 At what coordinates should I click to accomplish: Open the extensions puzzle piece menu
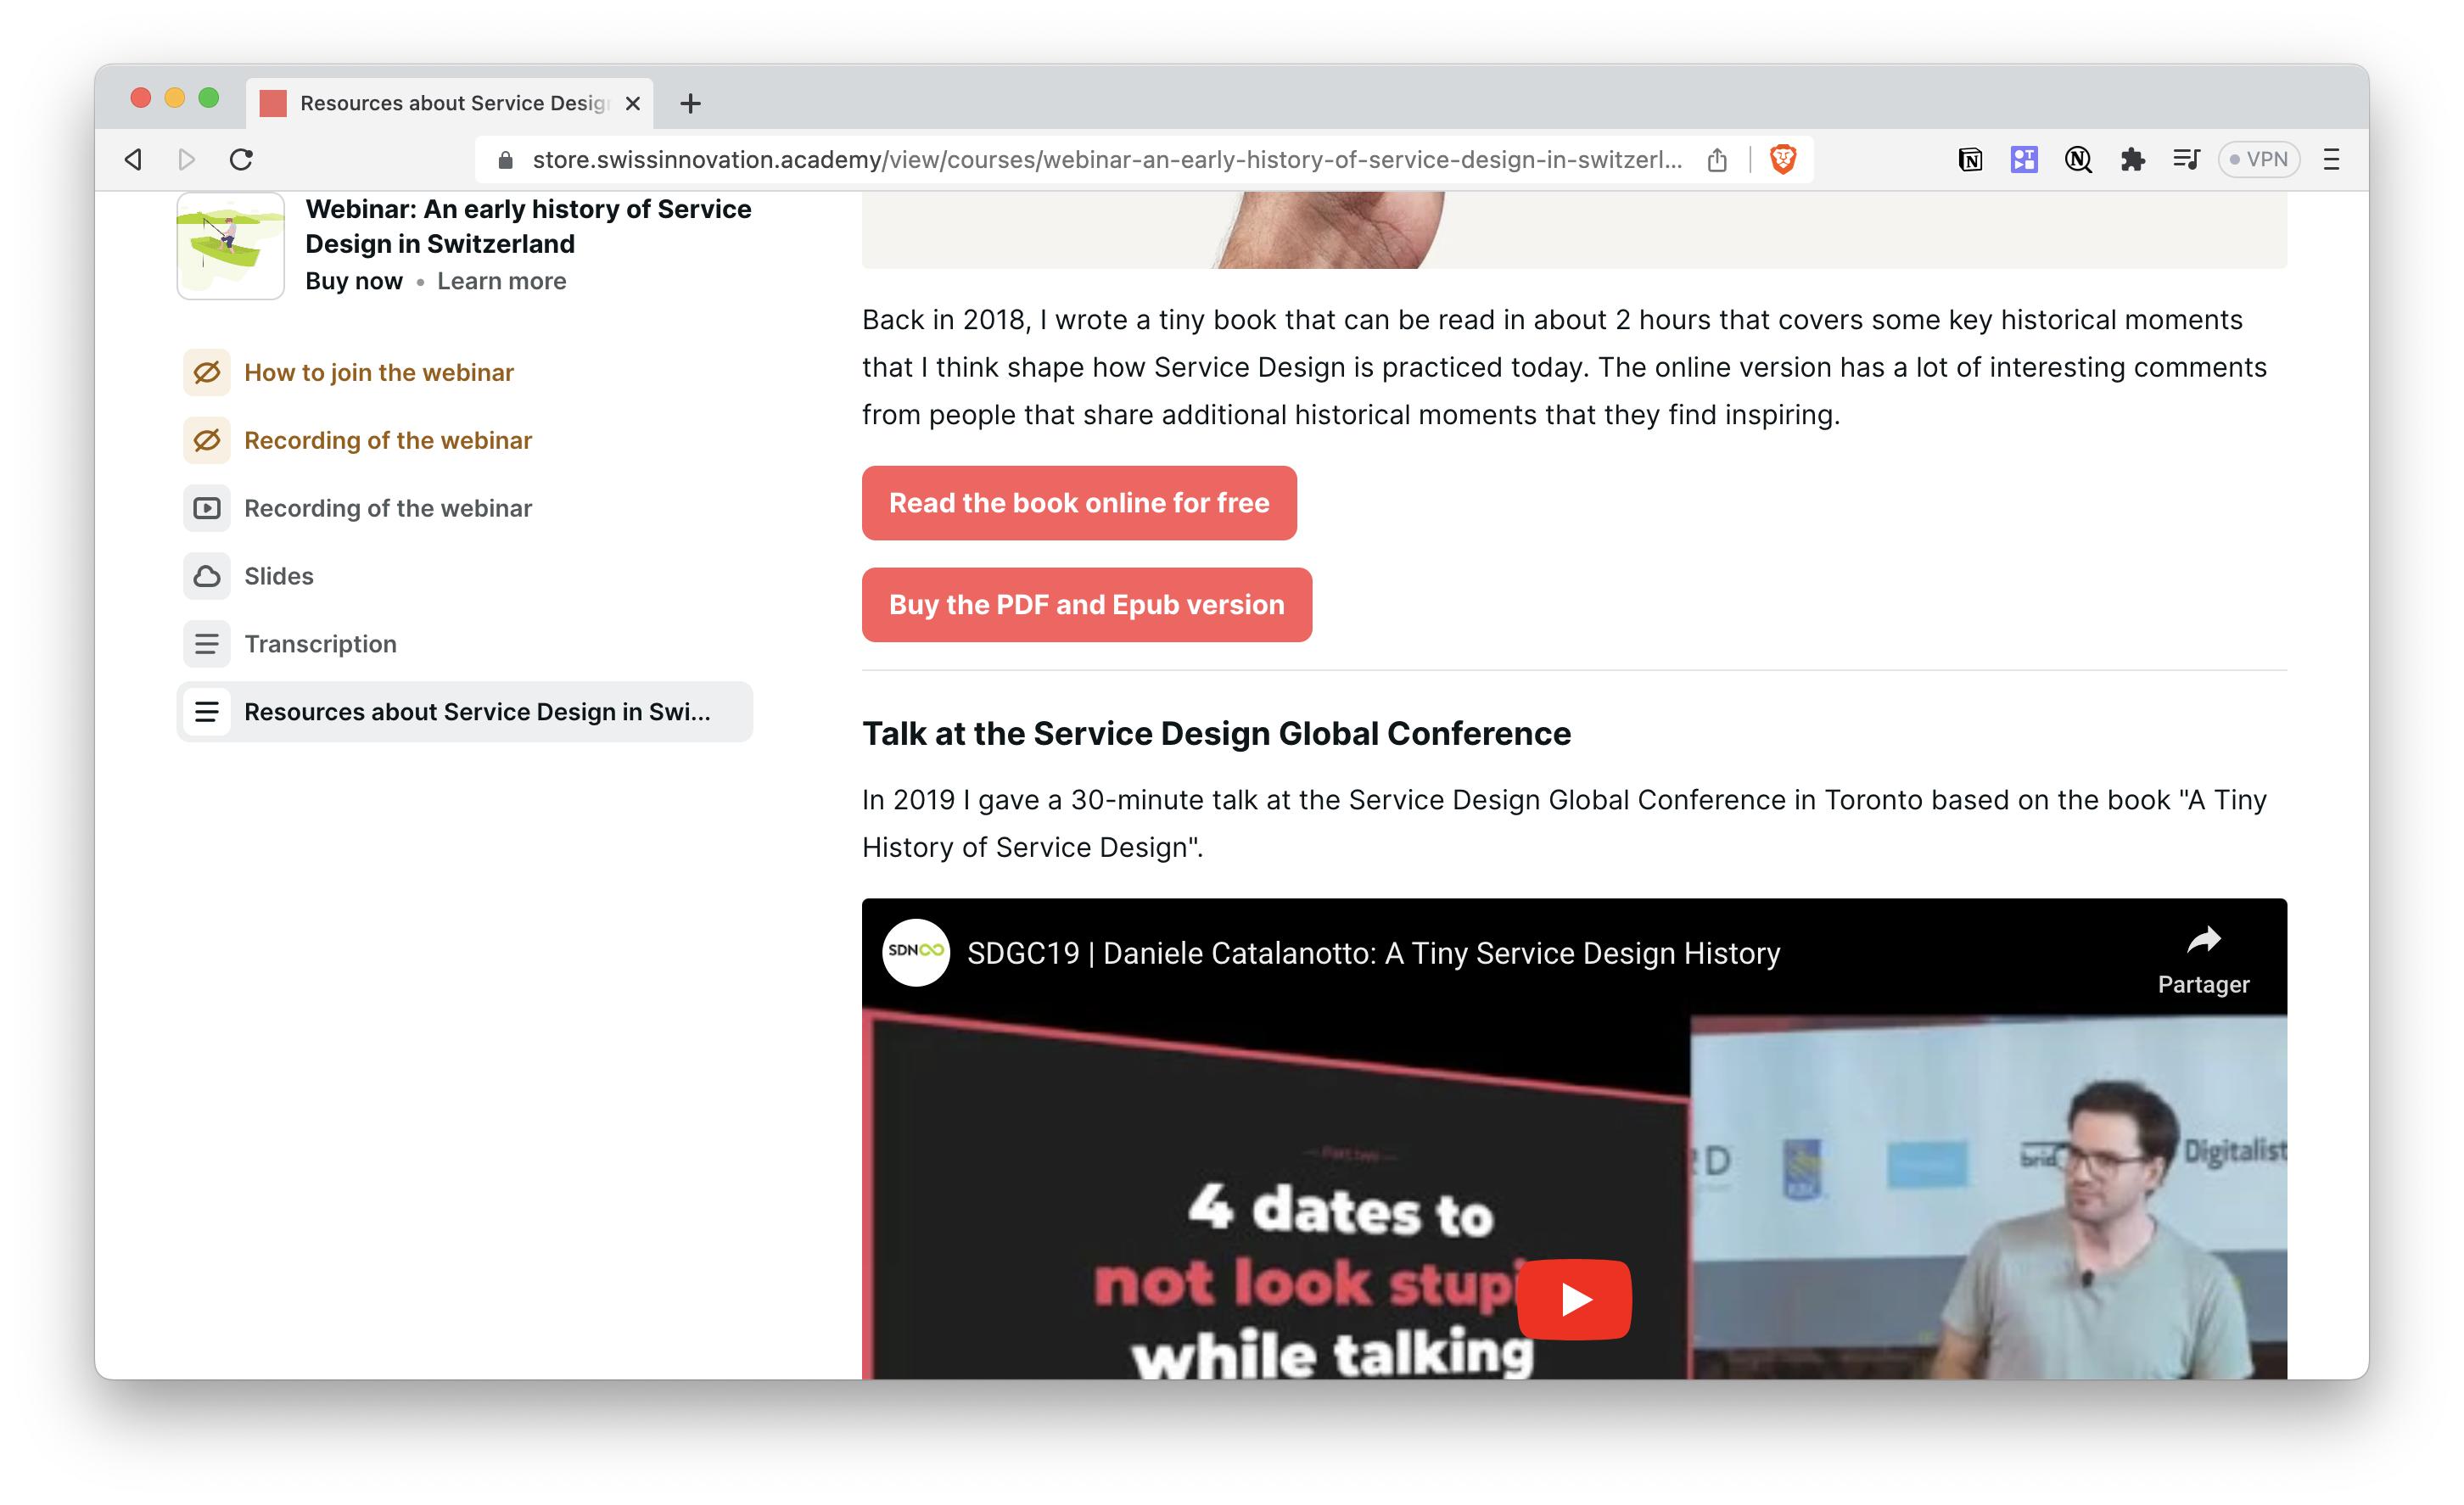coord(2132,159)
